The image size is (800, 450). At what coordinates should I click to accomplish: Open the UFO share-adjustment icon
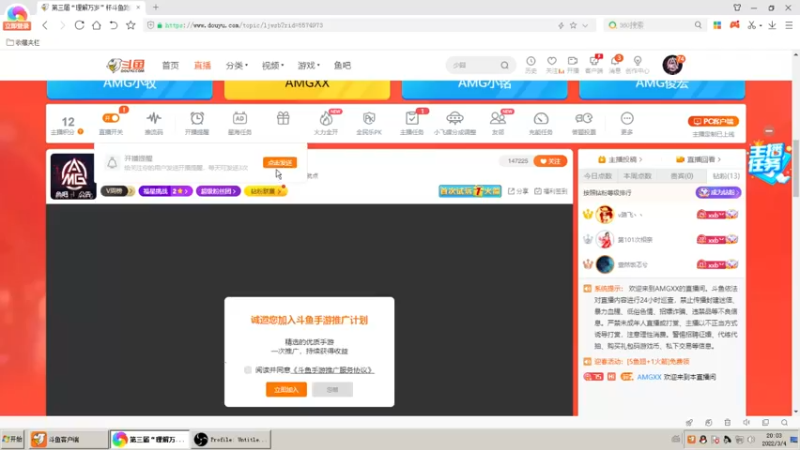pos(455,119)
